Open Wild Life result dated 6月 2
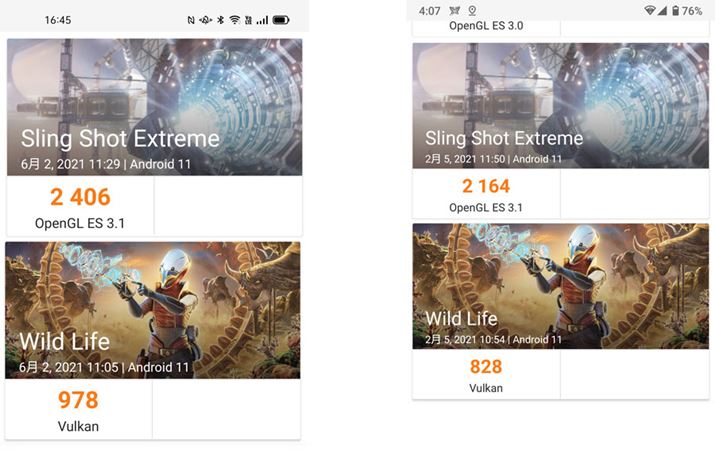715x450 pixels. click(x=153, y=310)
